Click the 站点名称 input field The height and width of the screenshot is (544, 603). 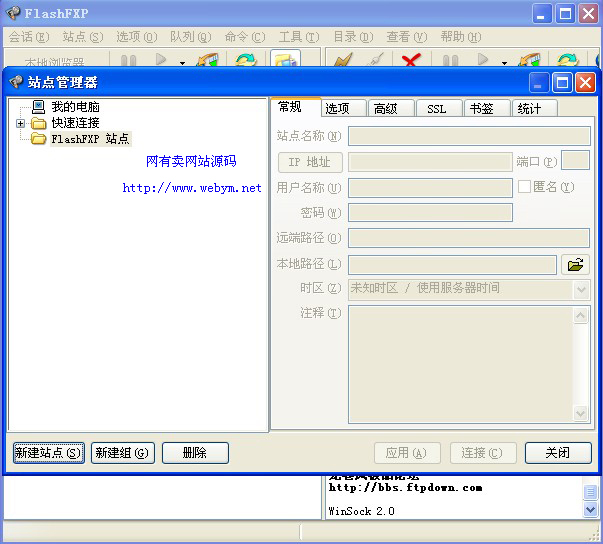point(469,136)
